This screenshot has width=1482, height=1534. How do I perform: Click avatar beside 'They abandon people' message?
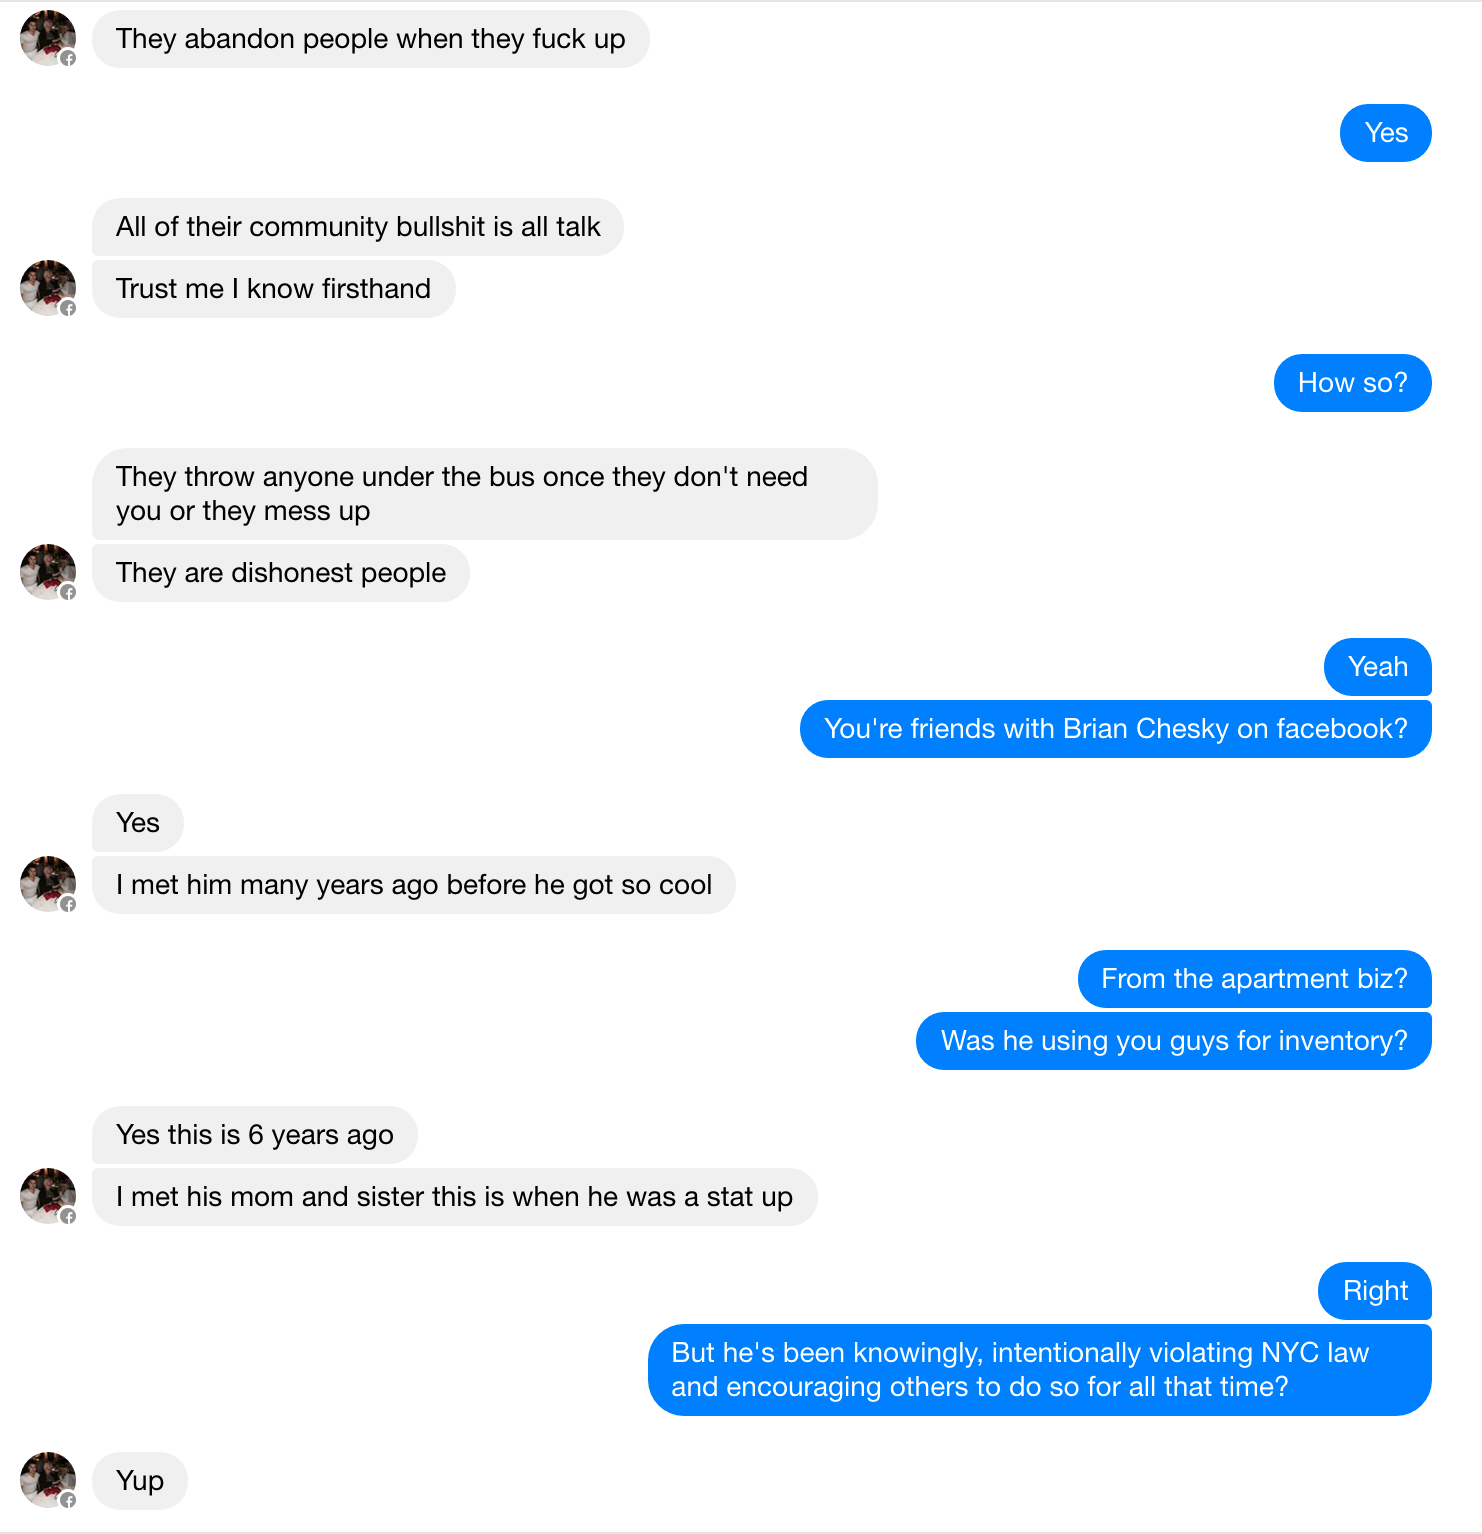(x=47, y=38)
